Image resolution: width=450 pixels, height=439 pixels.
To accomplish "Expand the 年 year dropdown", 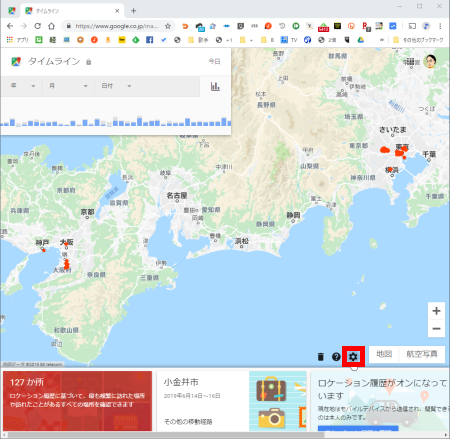I will coord(23,86).
